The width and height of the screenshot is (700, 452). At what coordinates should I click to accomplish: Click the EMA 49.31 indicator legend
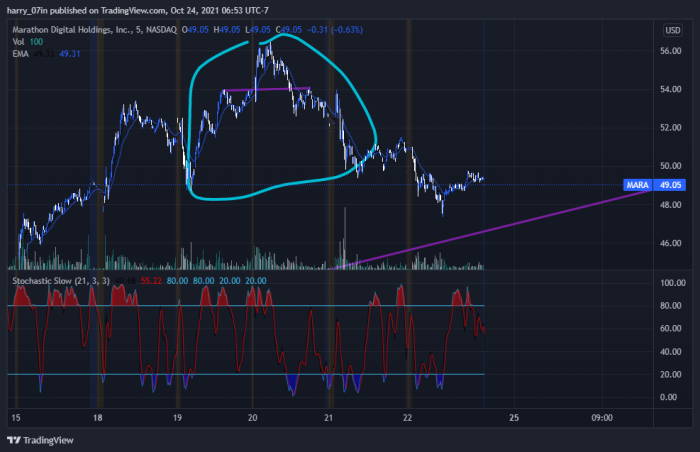click(46, 54)
